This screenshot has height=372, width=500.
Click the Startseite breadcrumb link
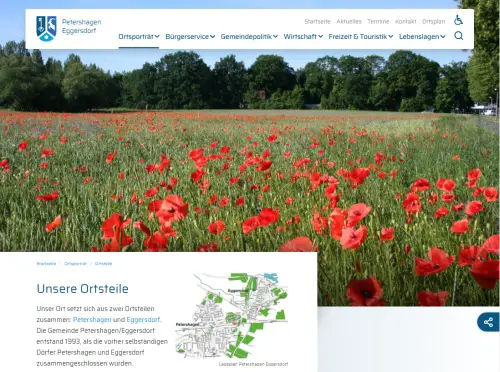46,264
